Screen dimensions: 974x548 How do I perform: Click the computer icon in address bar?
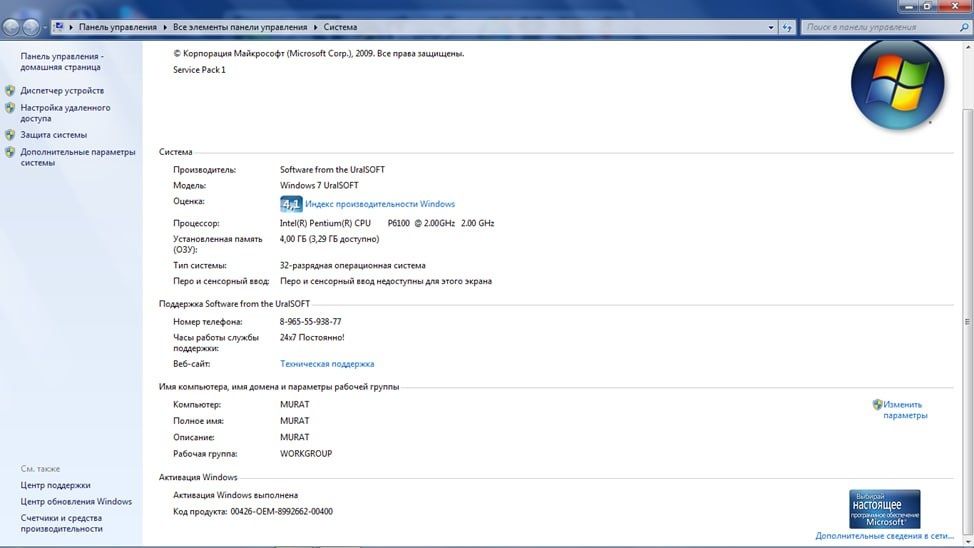[58, 27]
